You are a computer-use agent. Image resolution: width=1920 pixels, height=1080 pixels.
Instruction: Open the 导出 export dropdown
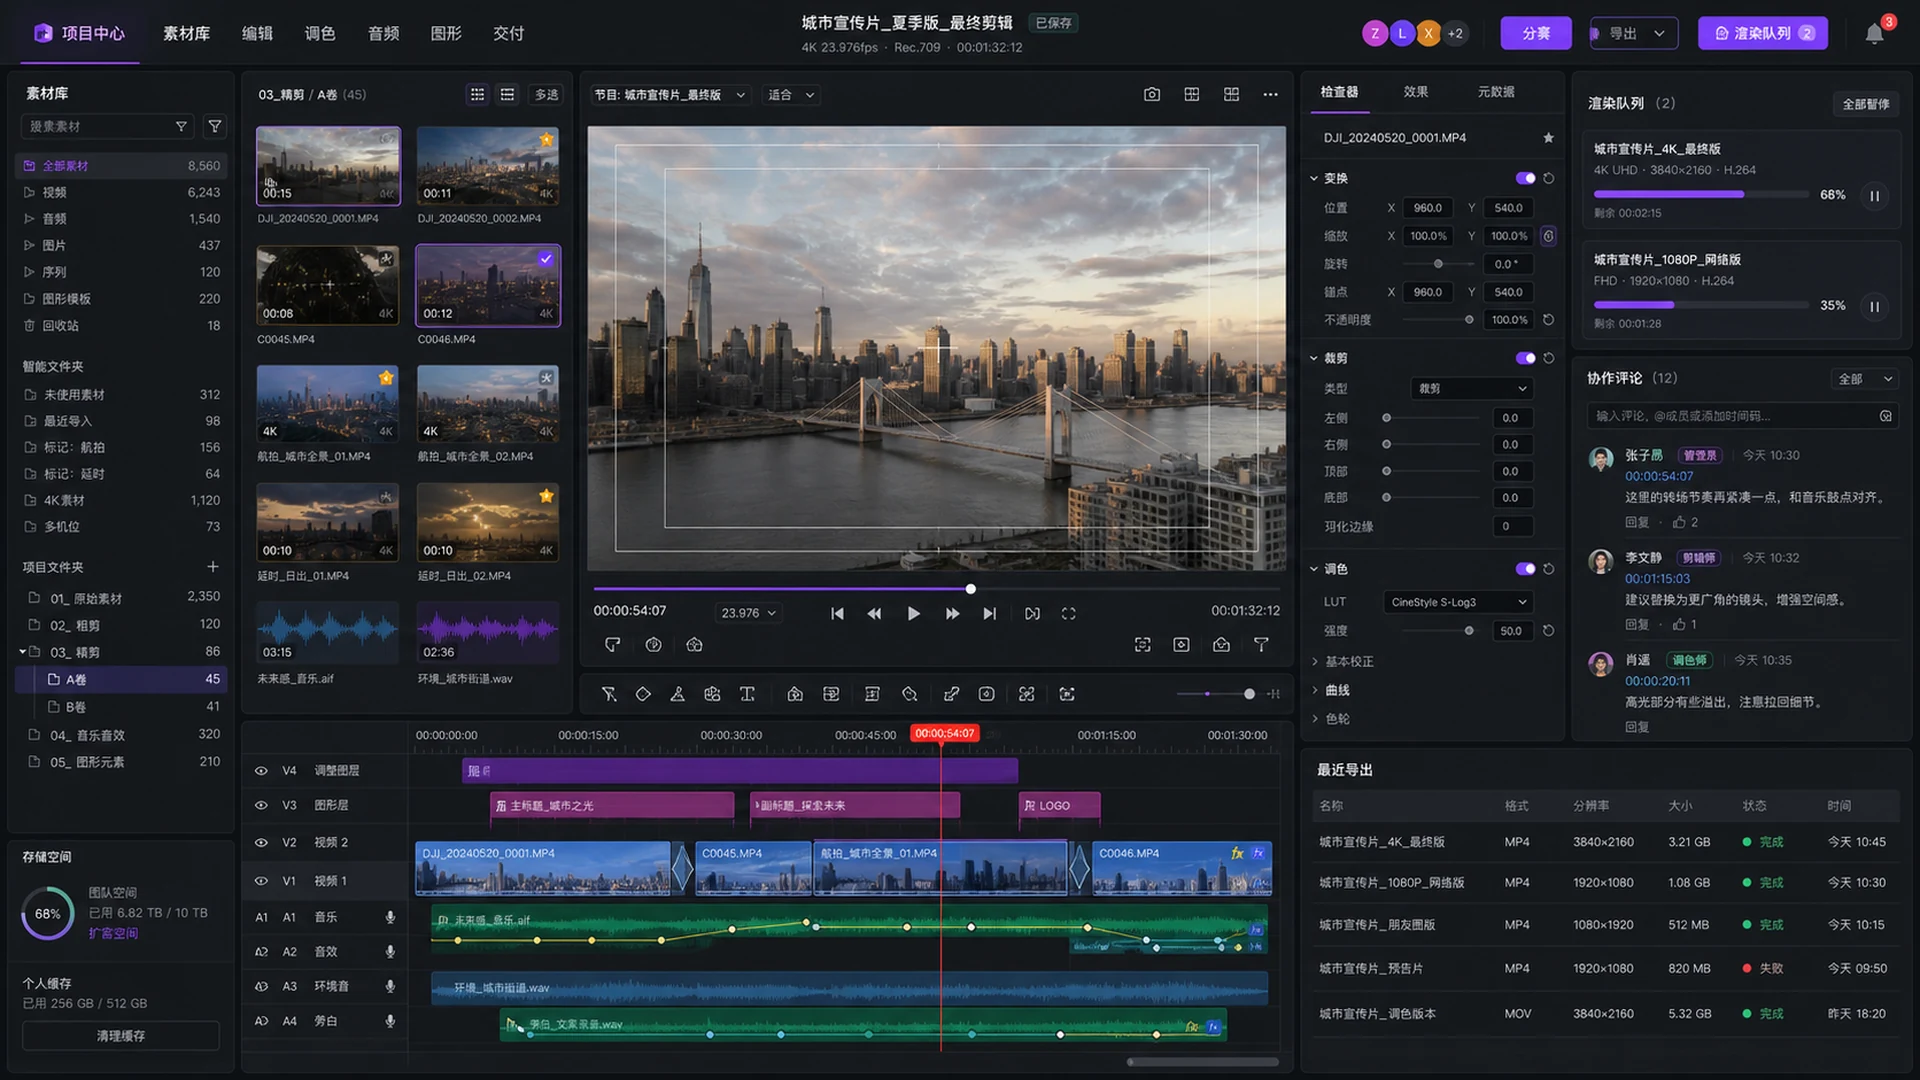tap(1634, 33)
